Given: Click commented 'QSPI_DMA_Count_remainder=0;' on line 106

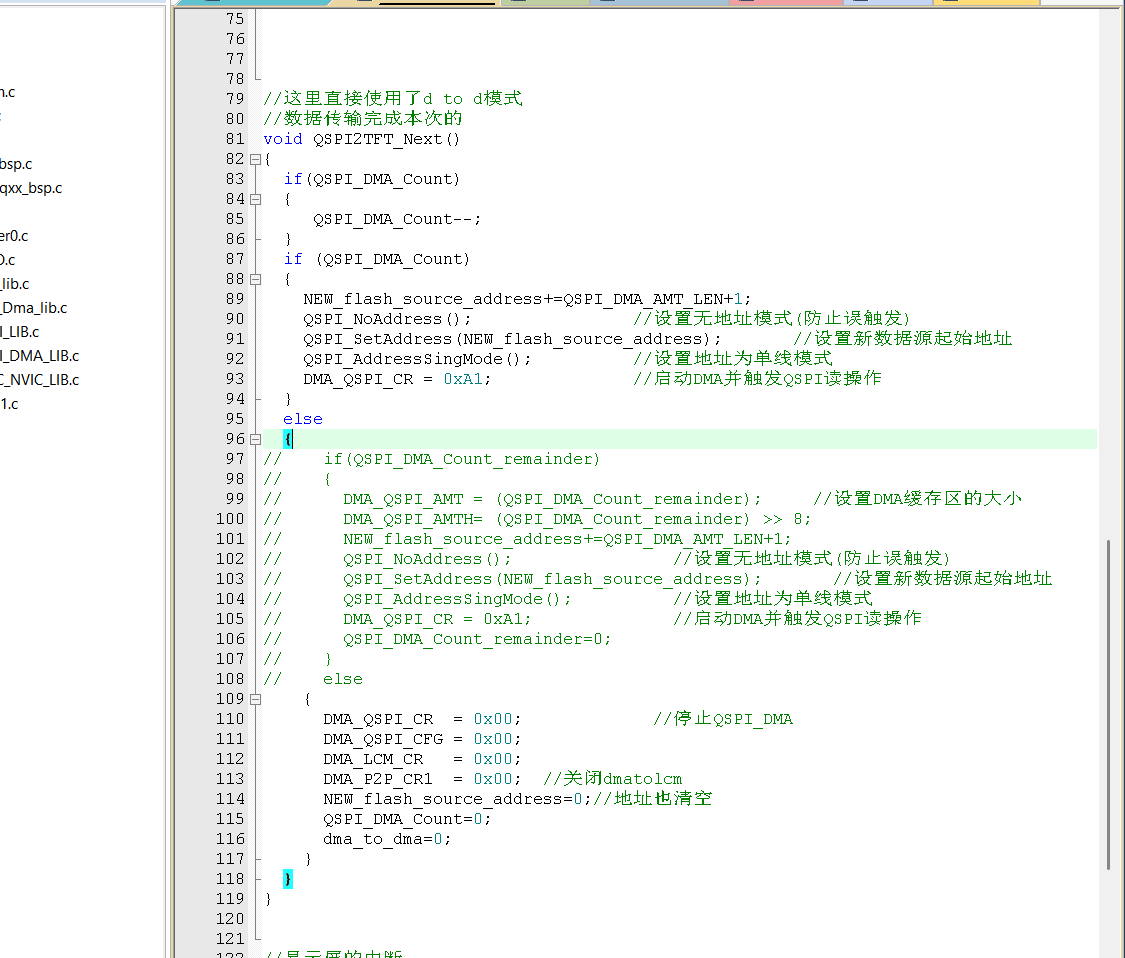Looking at the screenshot, I should [x=477, y=639].
